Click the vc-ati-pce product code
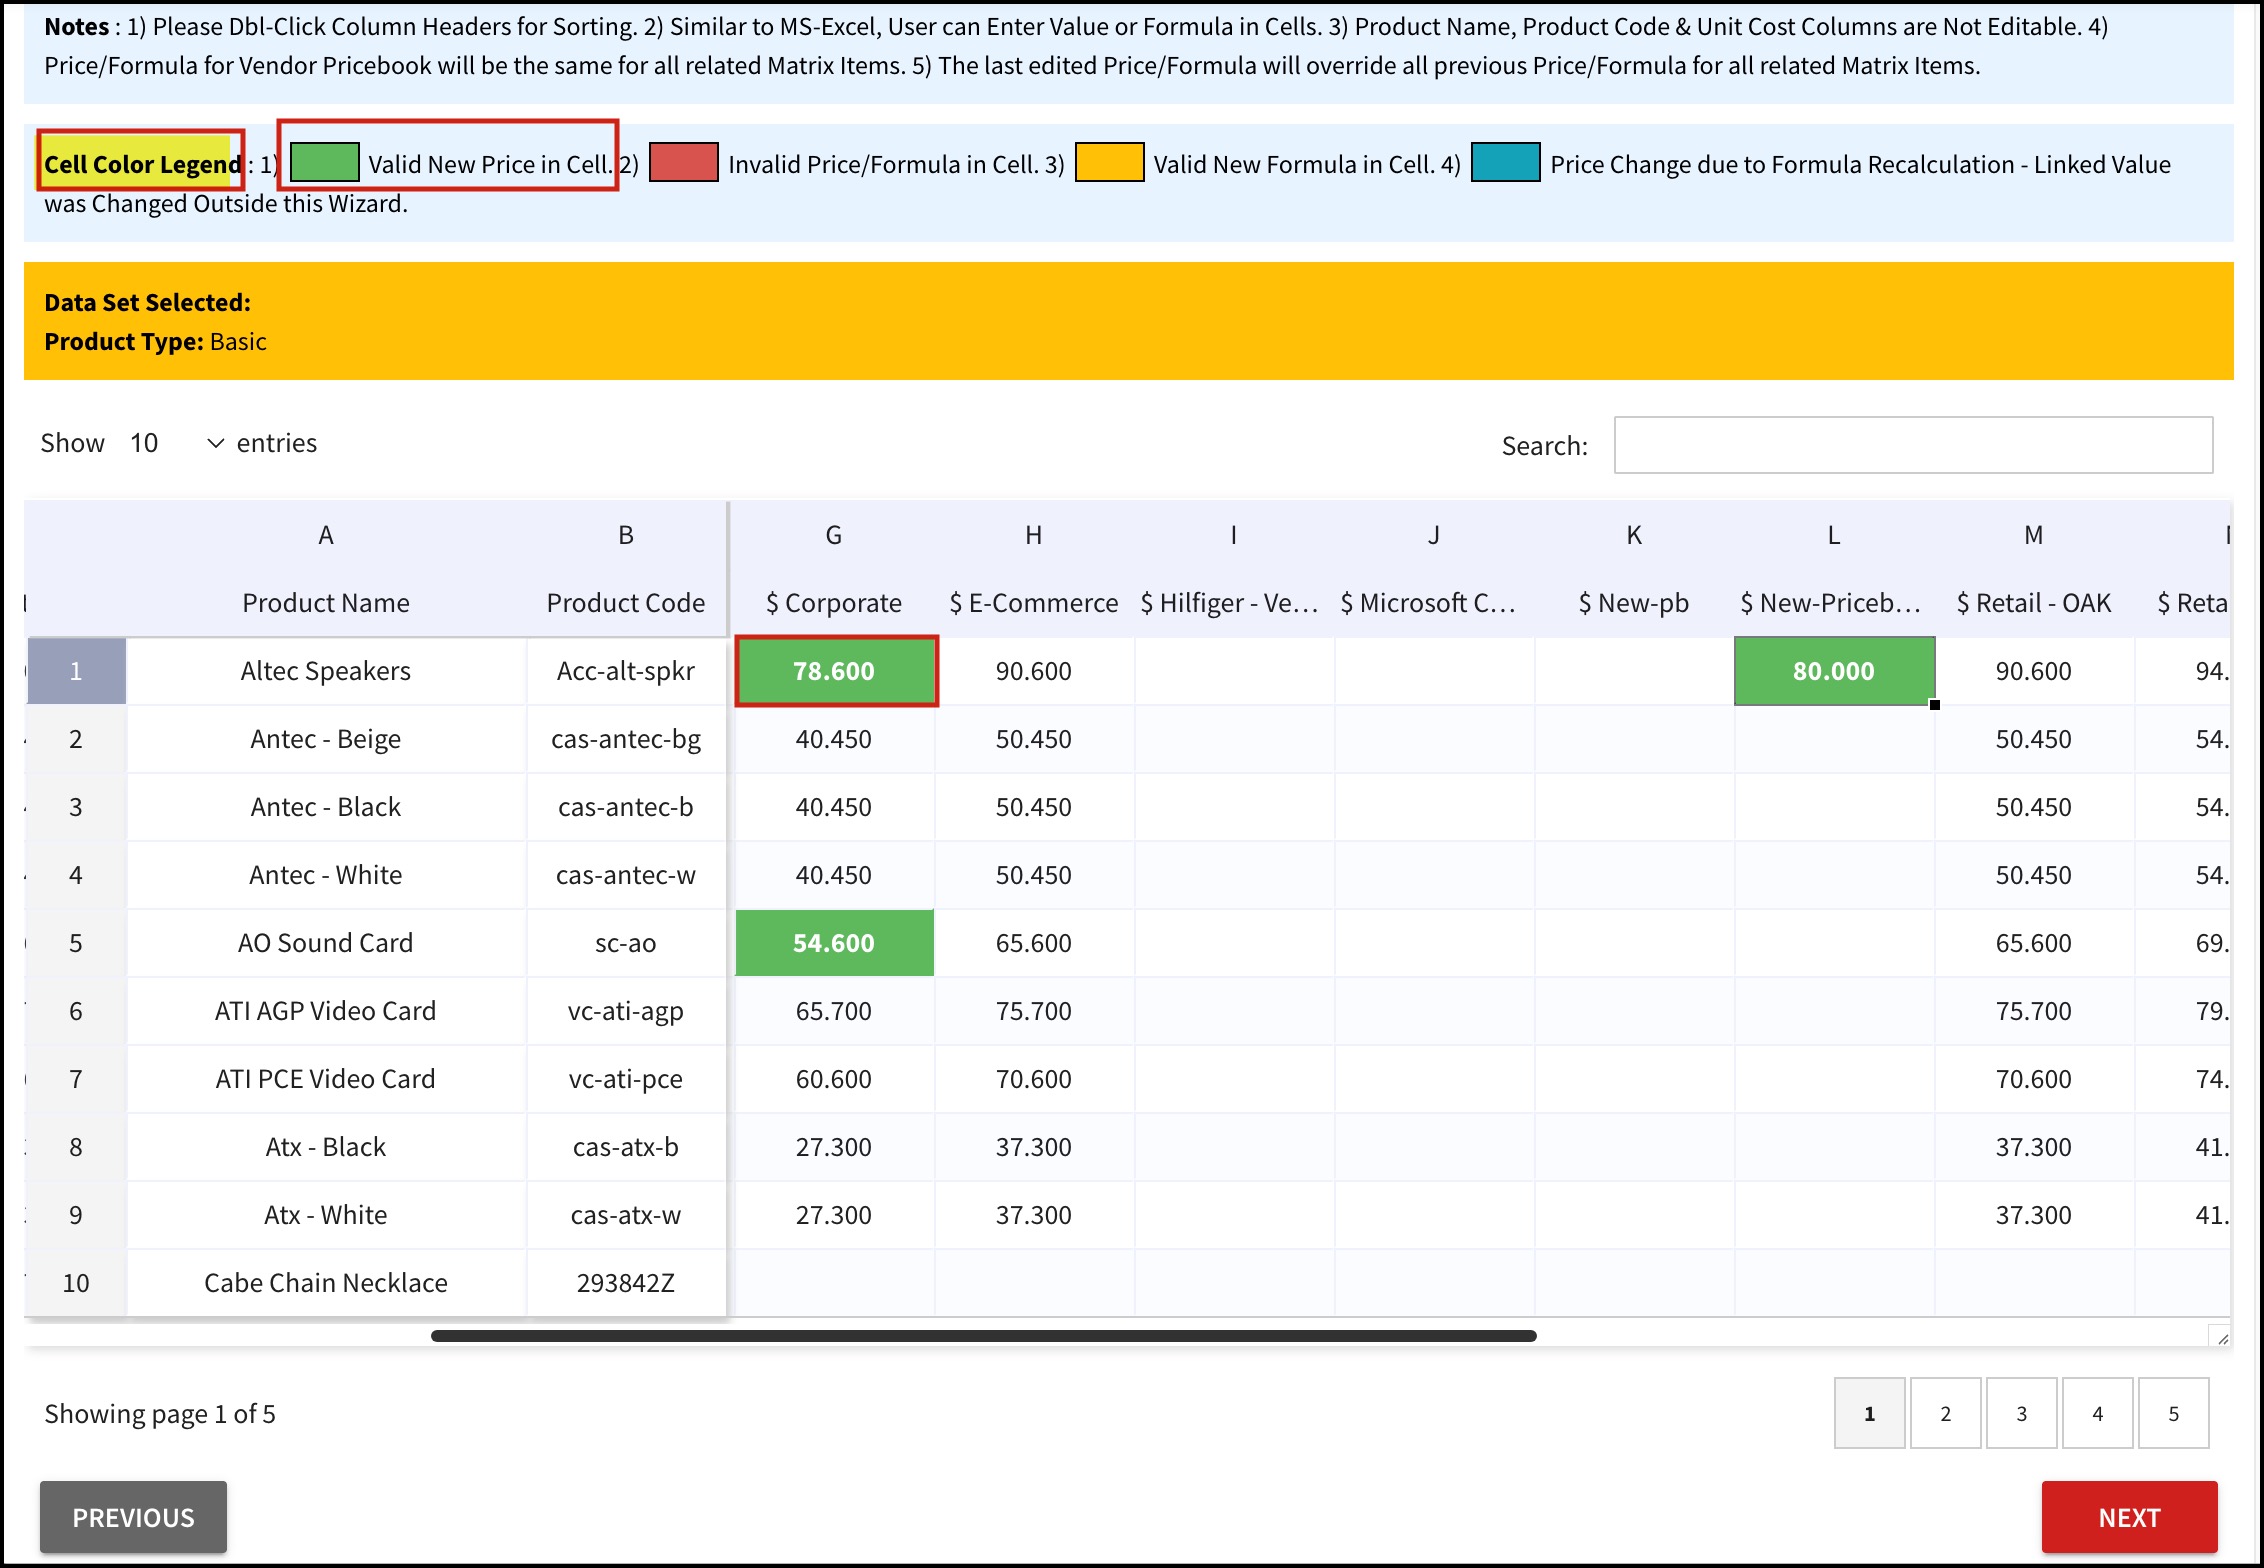The width and height of the screenshot is (2264, 1568). point(626,1079)
